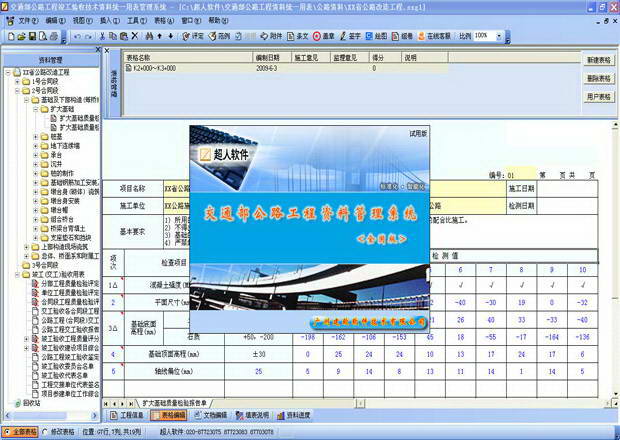This screenshot has width=620, height=440.
Task: Click the 组卷 toolbar button
Action: click(402, 36)
